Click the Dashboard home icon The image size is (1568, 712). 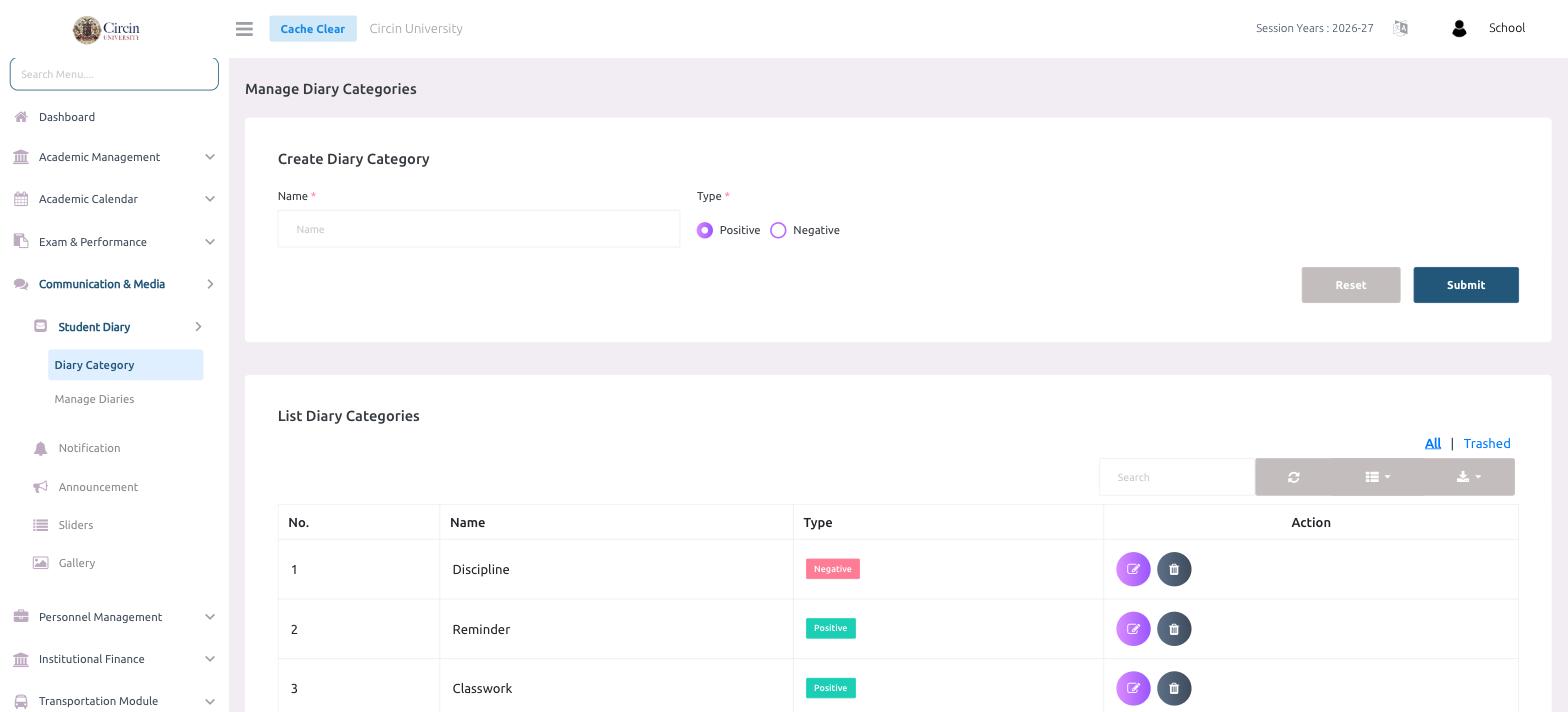(x=21, y=117)
